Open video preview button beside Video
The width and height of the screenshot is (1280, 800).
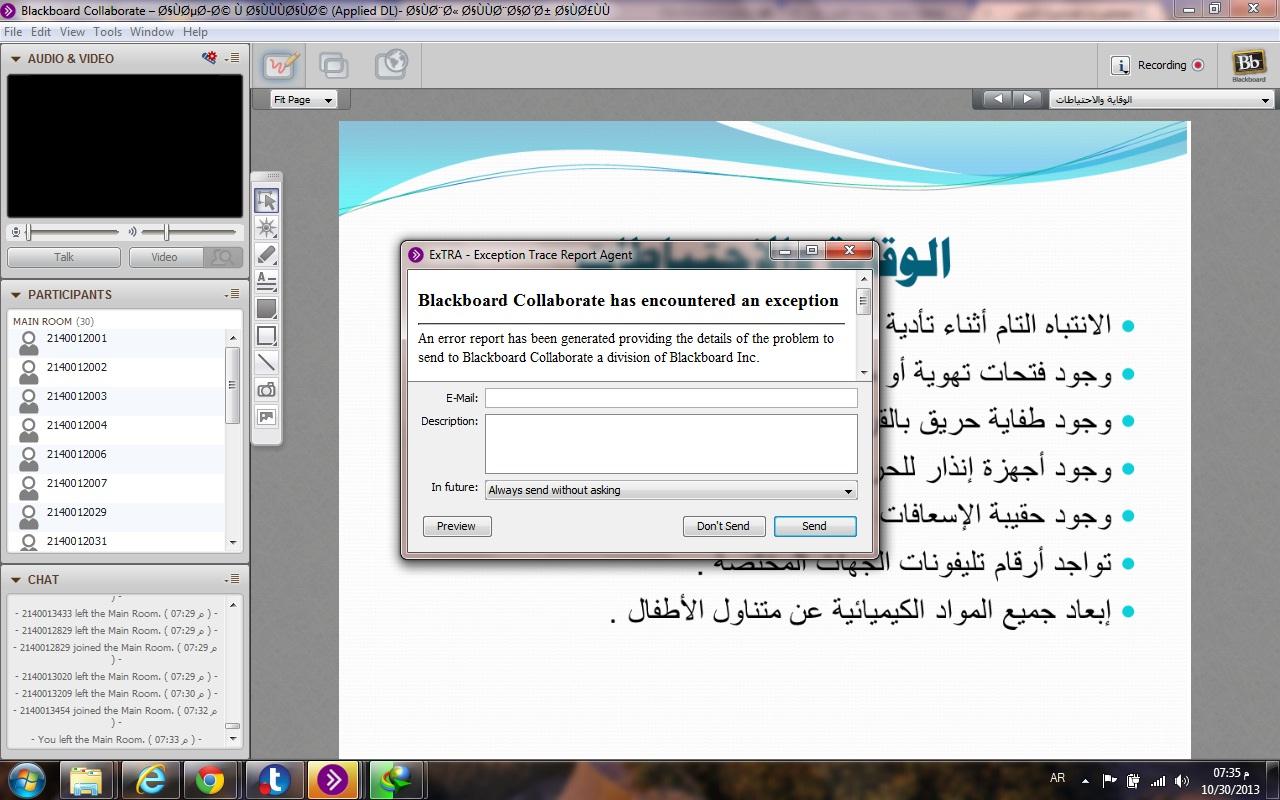[223, 257]
